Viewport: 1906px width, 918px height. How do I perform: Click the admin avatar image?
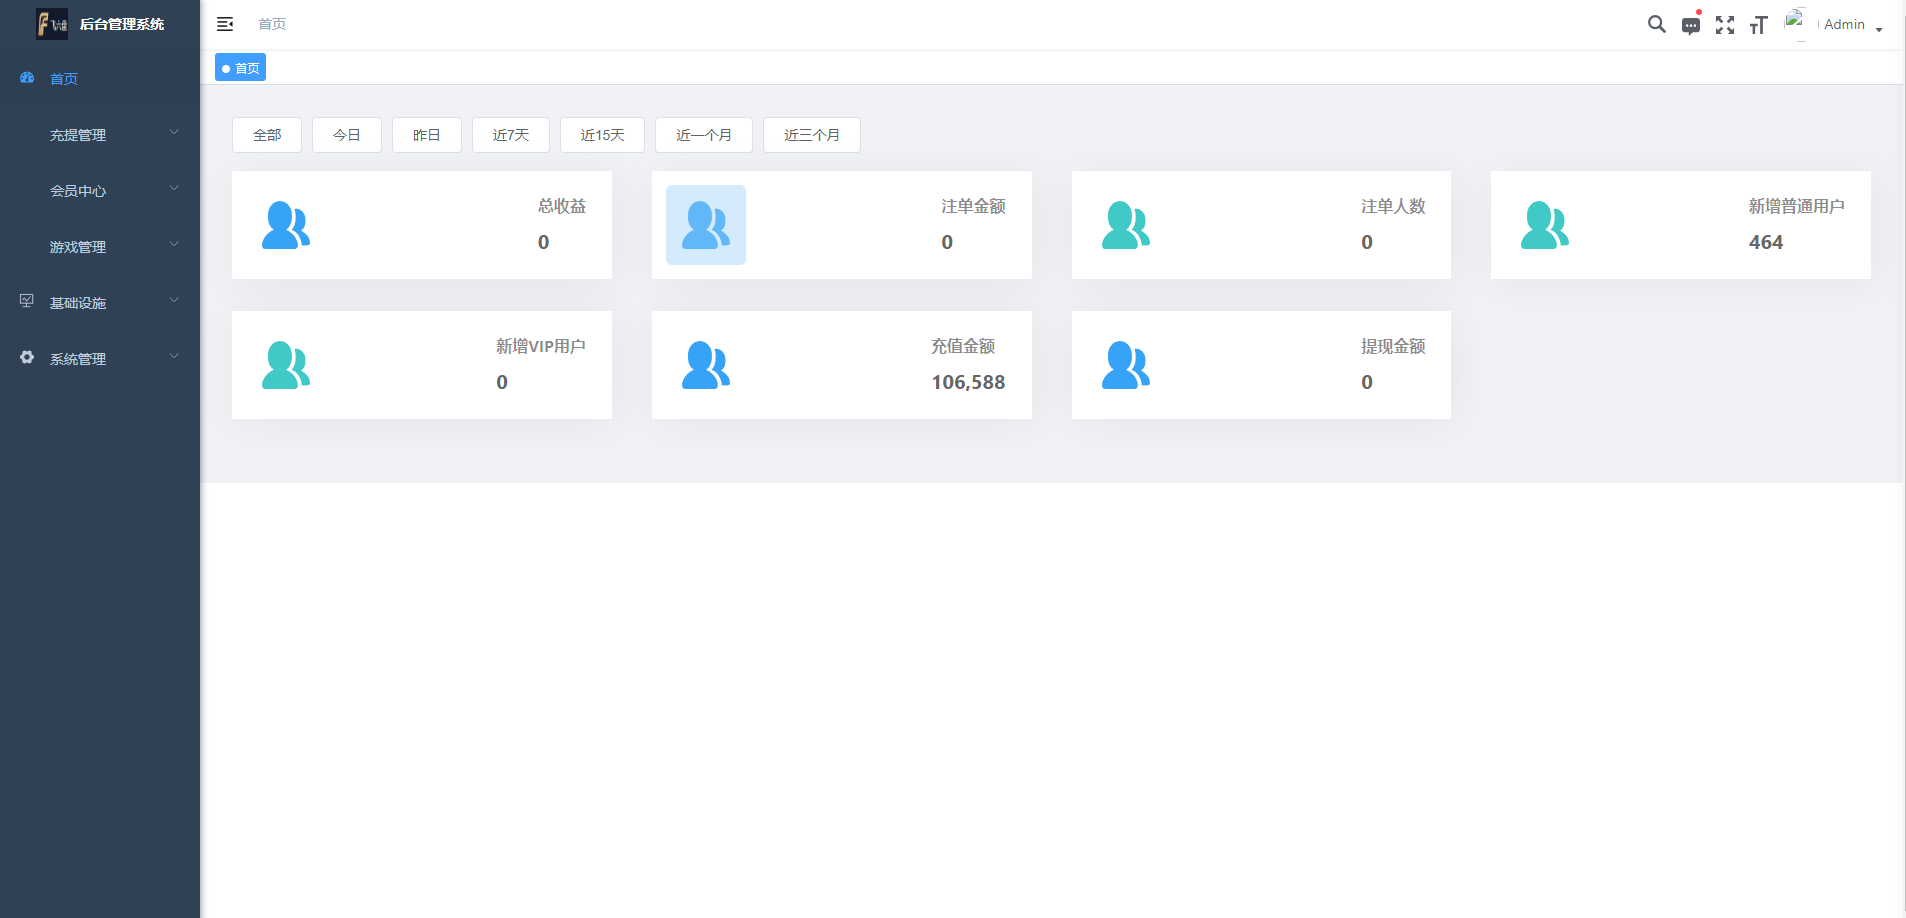click(x=1797, y=23)
